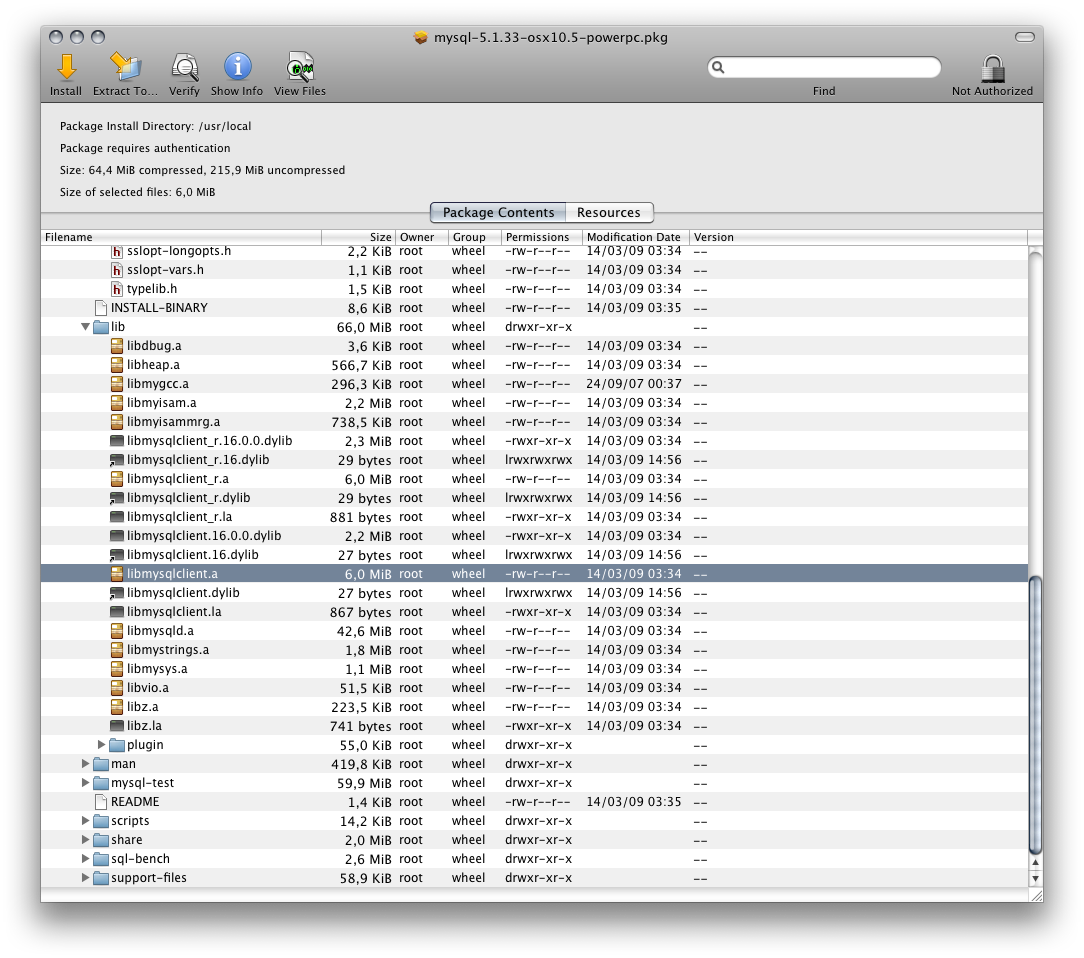
Task: Sort by the Filename column header
Action: tap(181, 237)
